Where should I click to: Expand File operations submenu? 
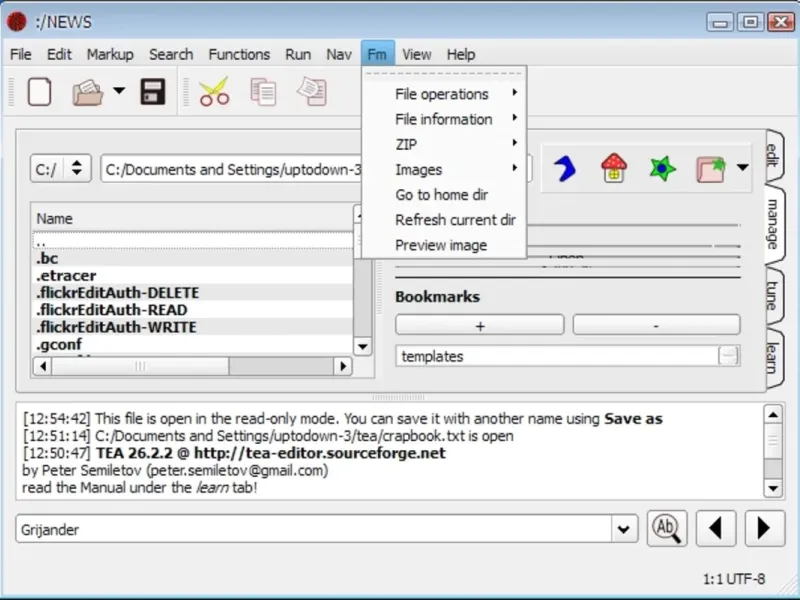(x=444, y=94)
